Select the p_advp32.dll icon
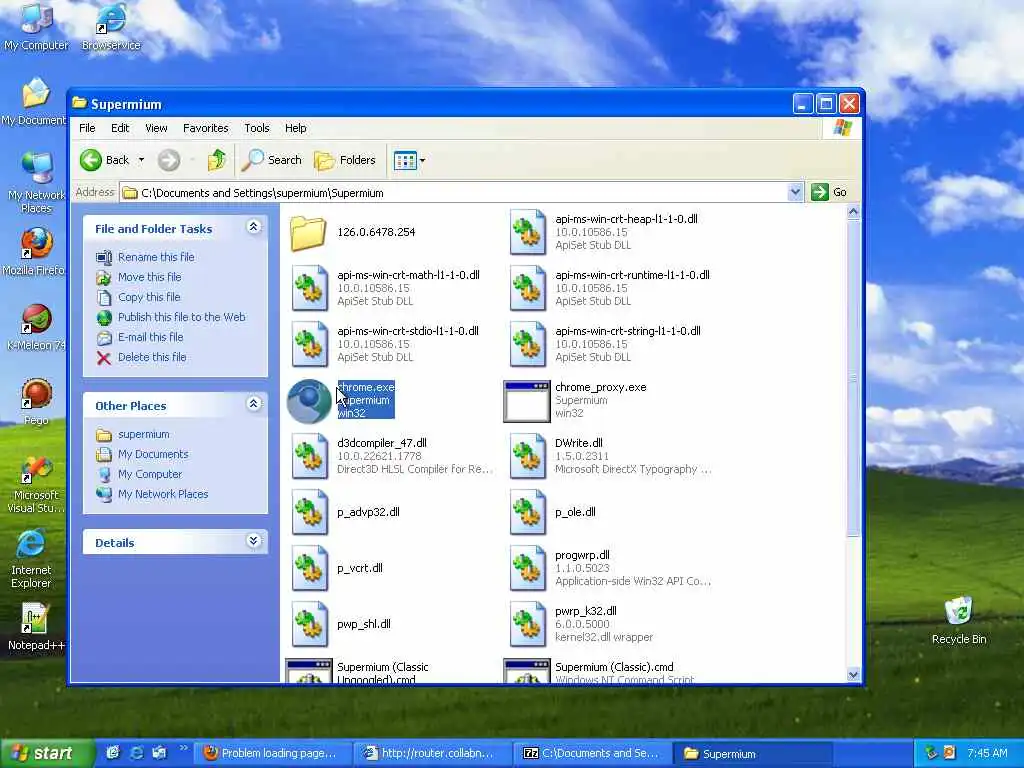 [310, 513]
